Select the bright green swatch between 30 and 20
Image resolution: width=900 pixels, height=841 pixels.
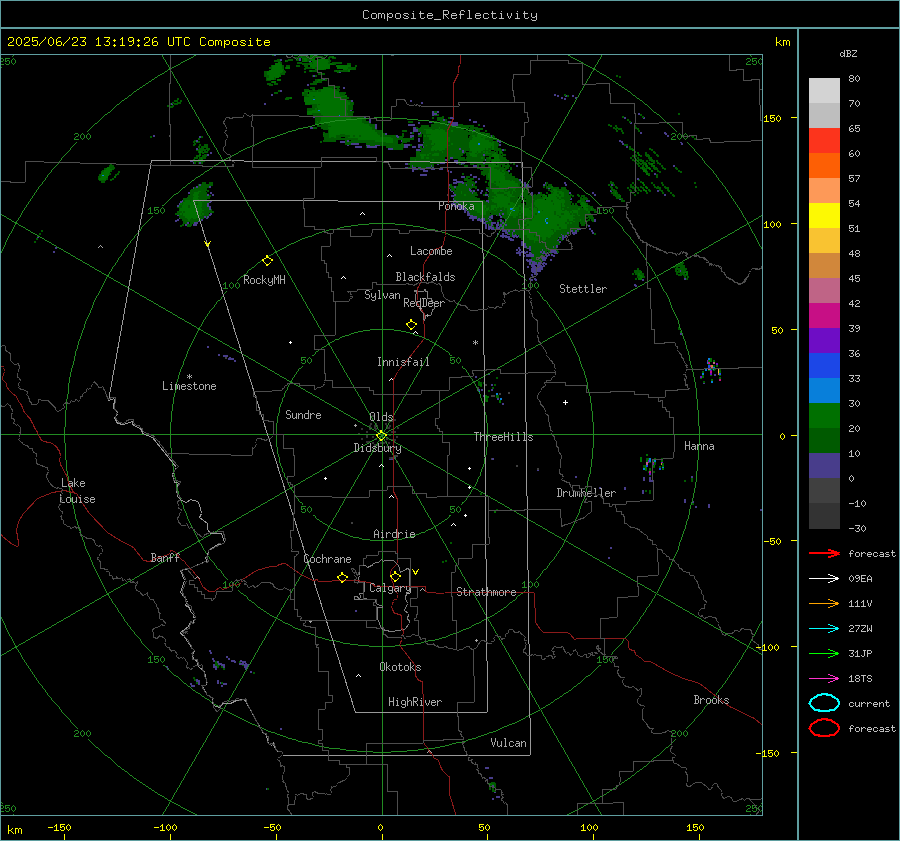click(x=824, y=416)
